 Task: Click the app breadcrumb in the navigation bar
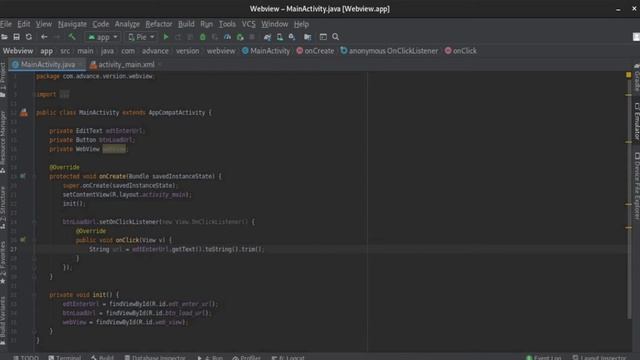47,51
